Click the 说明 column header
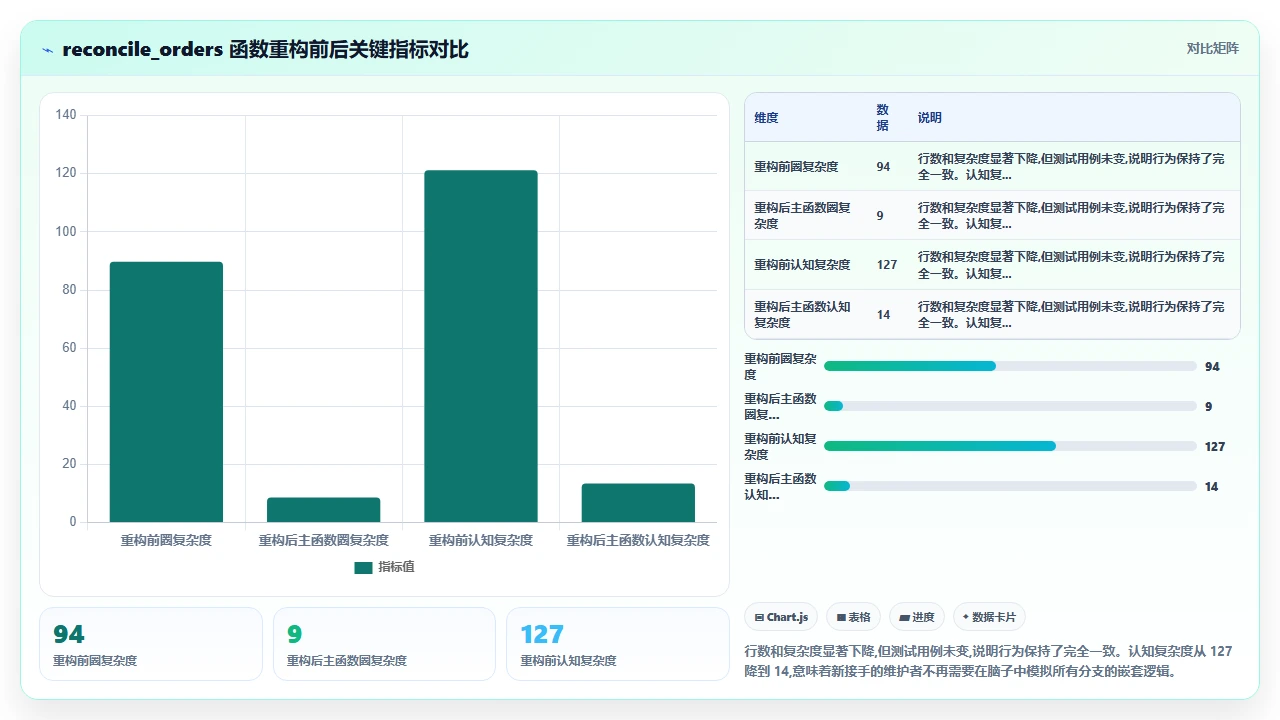This screenshot has width=1280, height=720. (930, 118)
